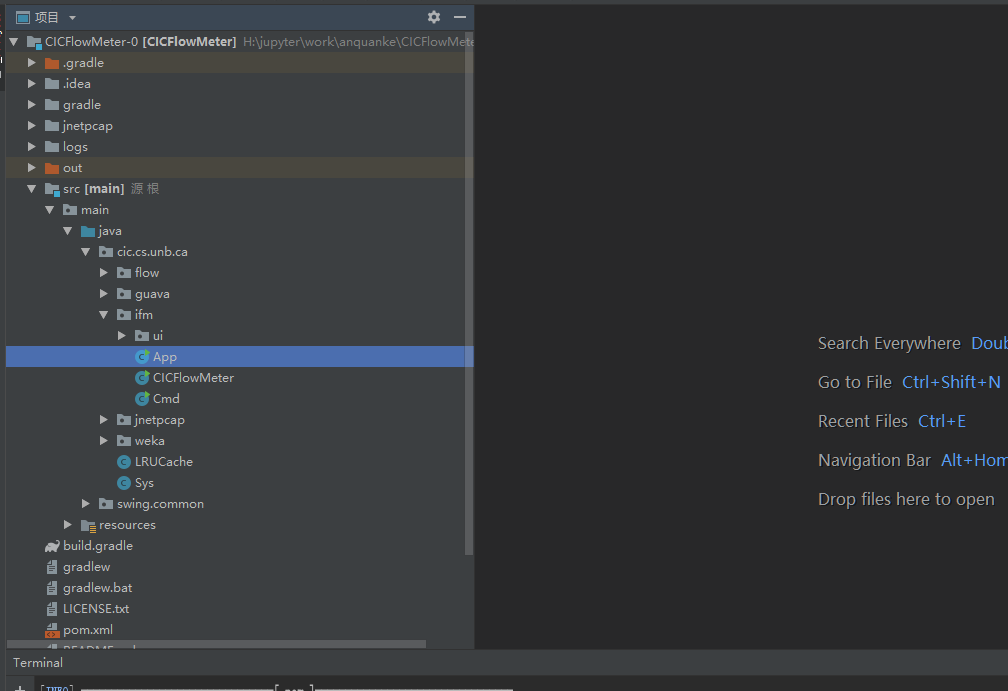The image size is (1008, 691).
Task: Click the LRUCache class icon
Action: pos(124,462)
